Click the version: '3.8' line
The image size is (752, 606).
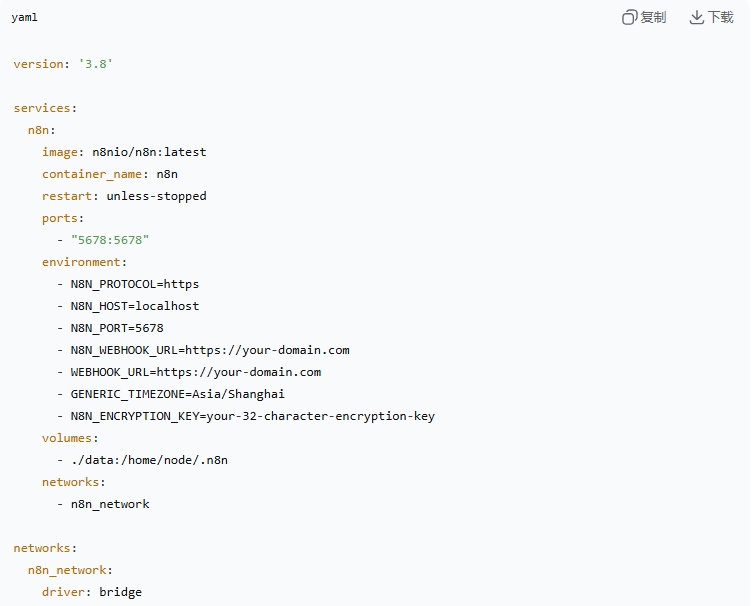(x=63, y=64)
